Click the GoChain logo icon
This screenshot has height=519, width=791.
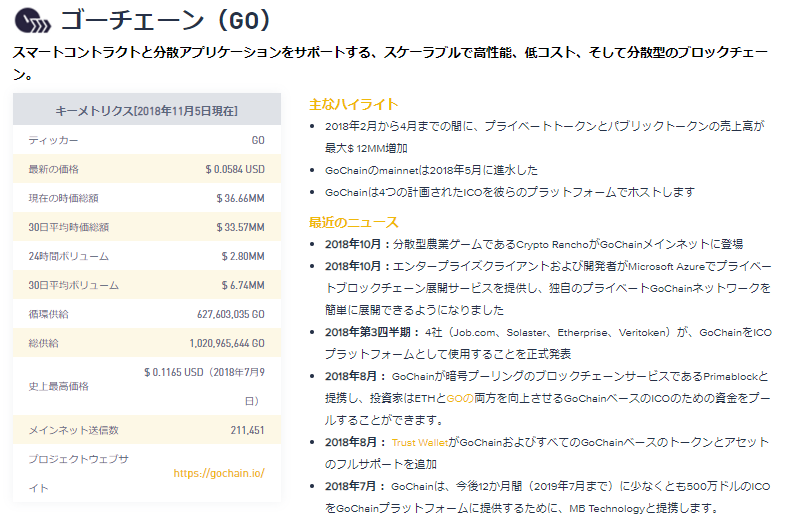click(31, 21)
